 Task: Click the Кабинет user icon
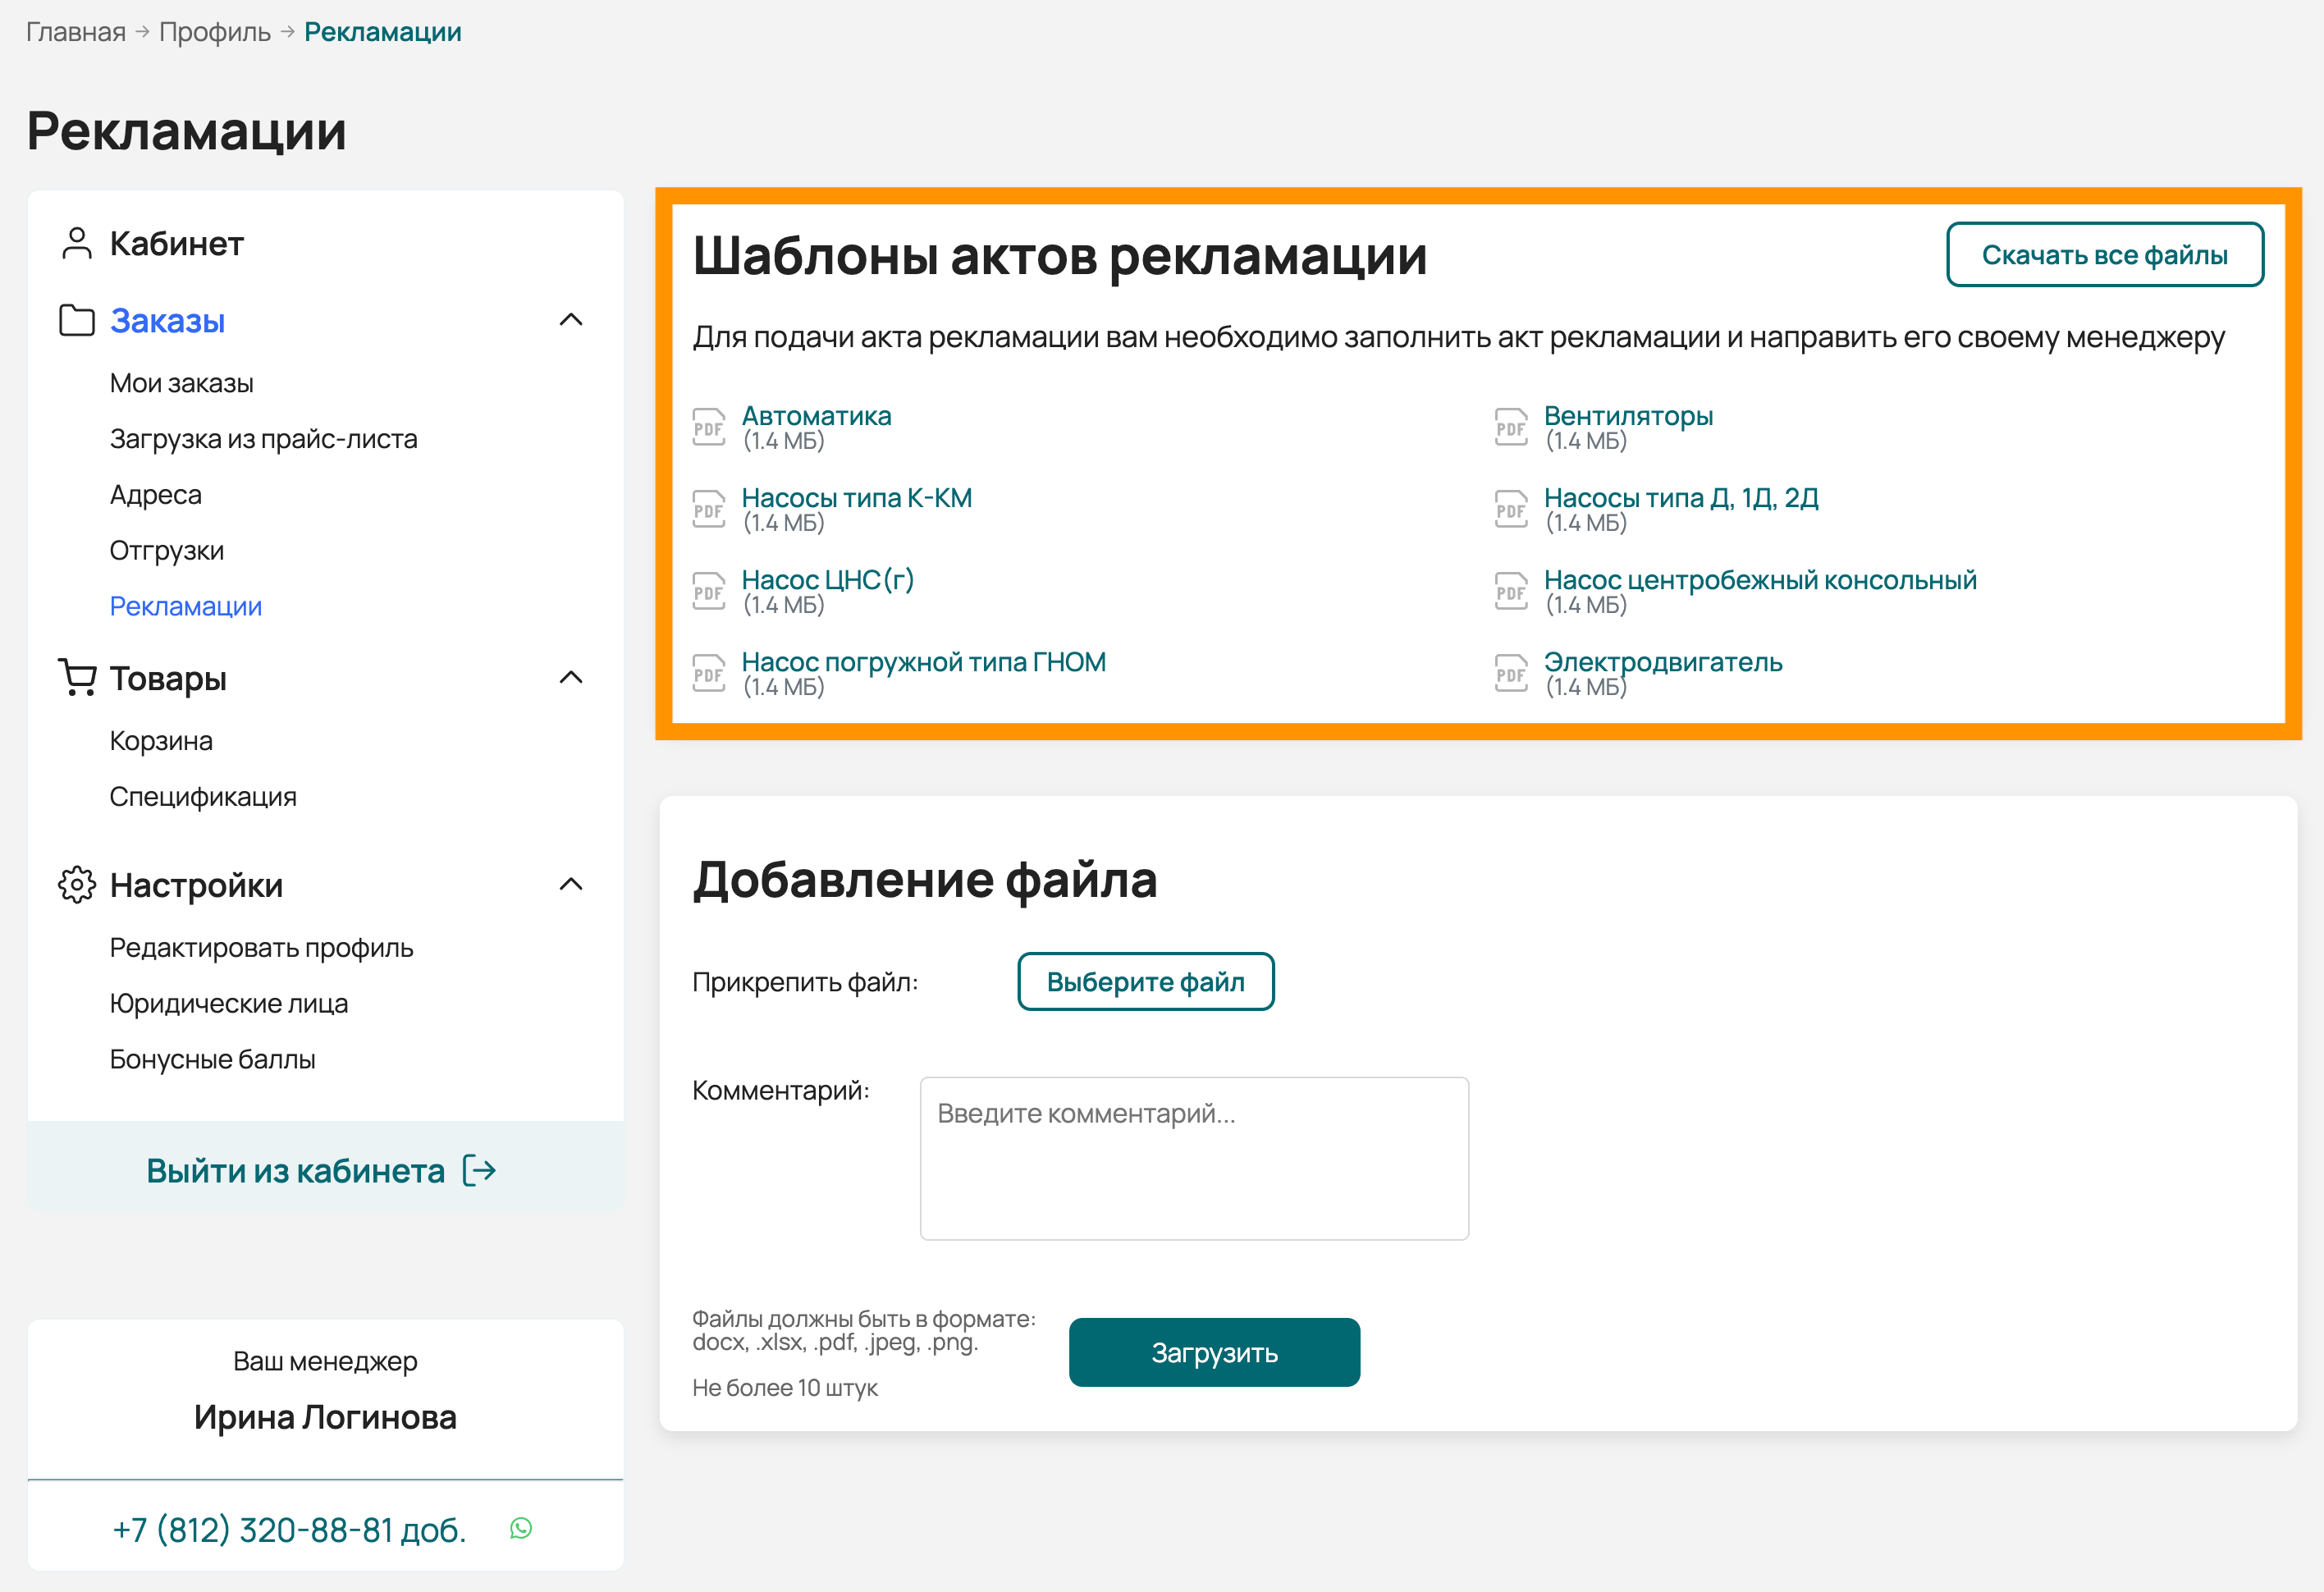[77, 243]
